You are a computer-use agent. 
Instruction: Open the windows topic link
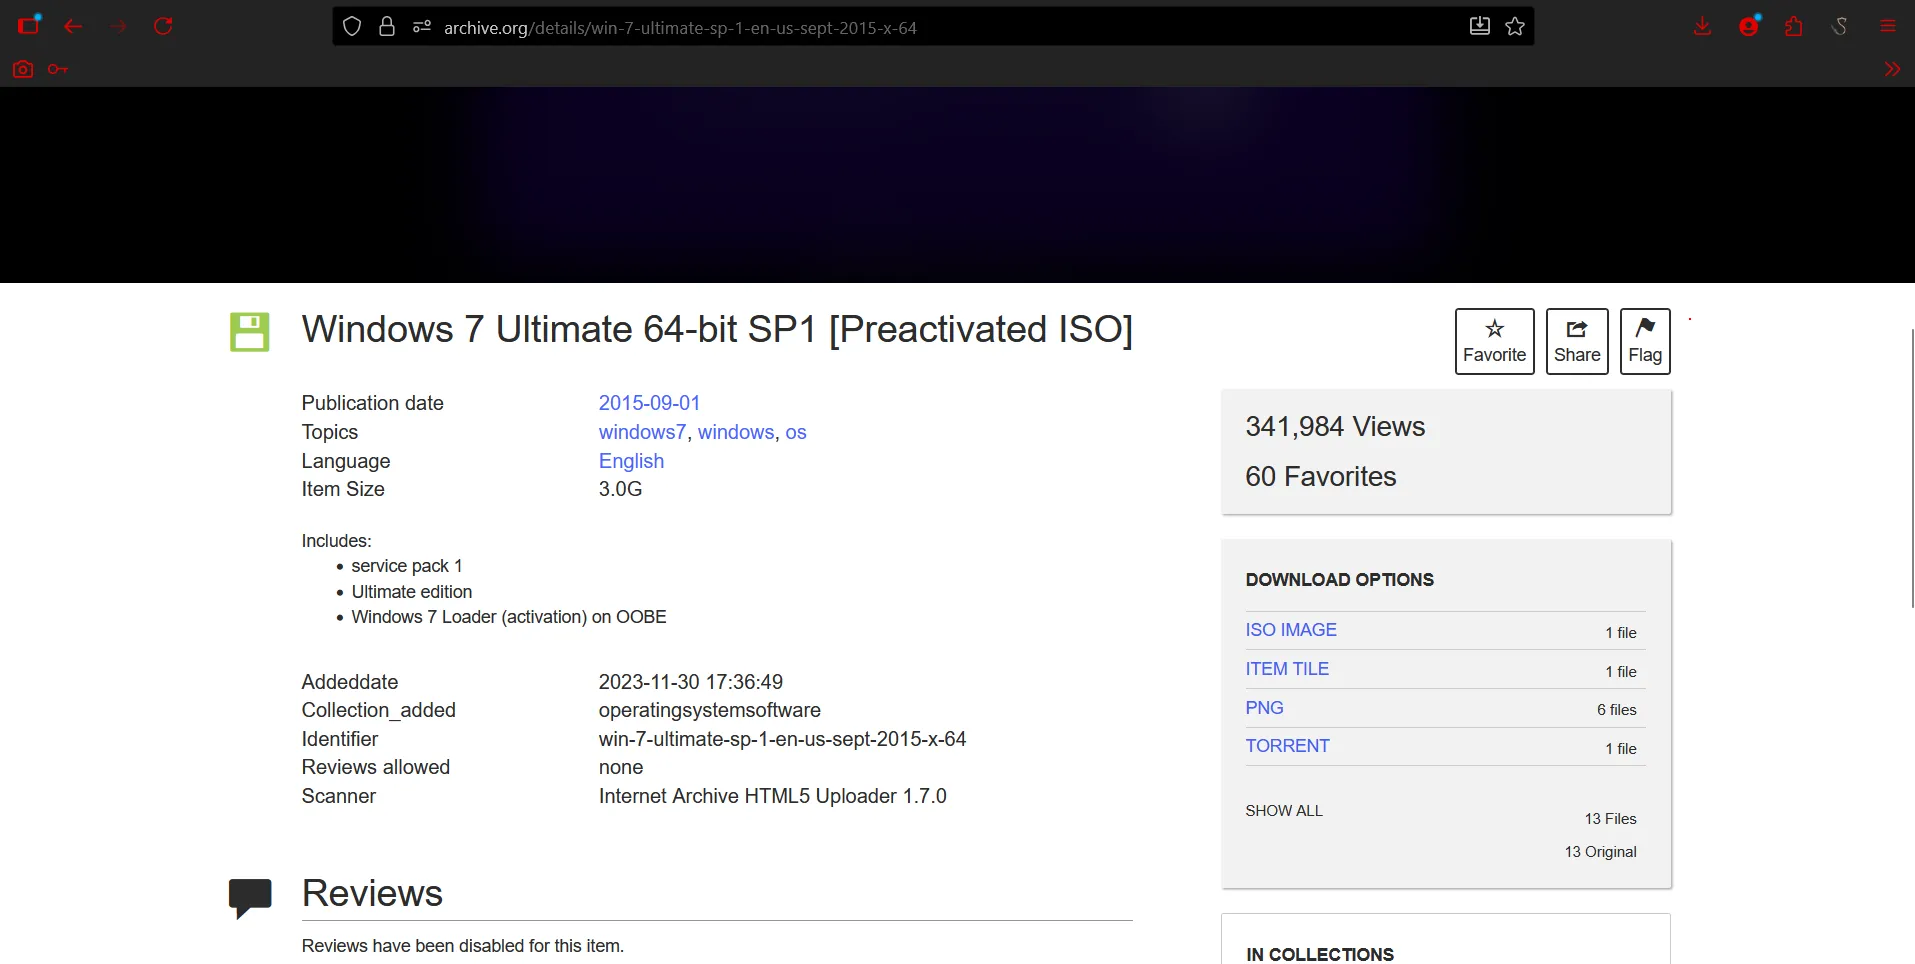coord(736,432)
